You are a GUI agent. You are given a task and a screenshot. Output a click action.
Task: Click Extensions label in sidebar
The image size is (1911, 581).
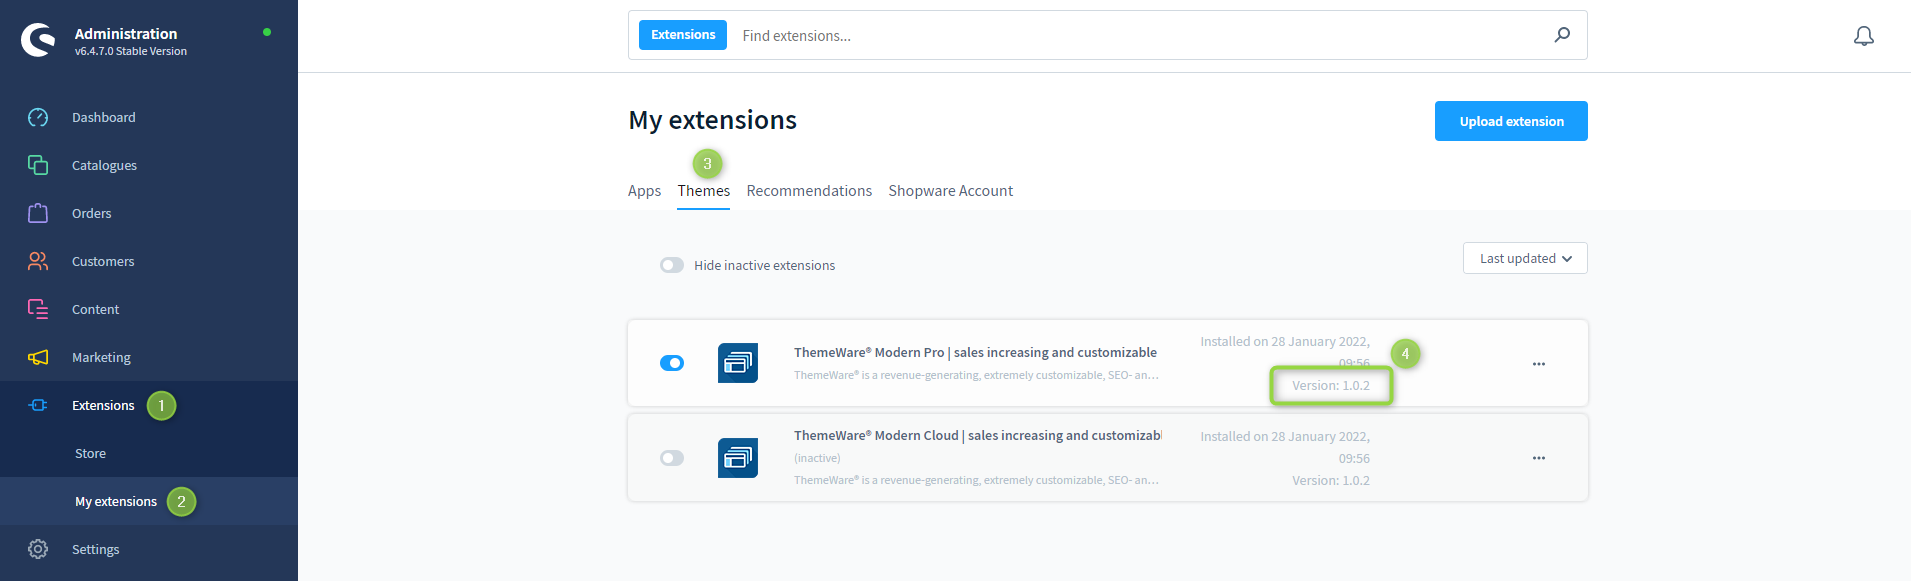(x=103, y=406)
